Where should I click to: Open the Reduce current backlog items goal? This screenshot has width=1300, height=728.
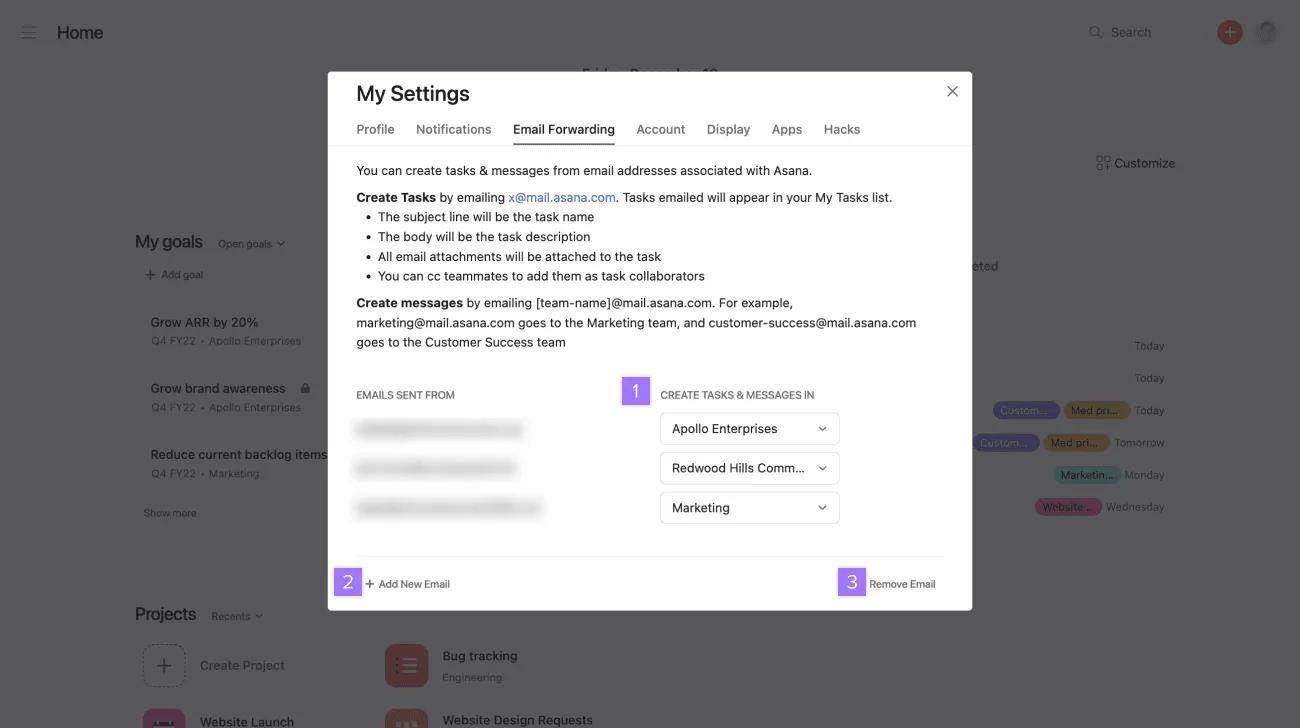click(x=239, y=454)
